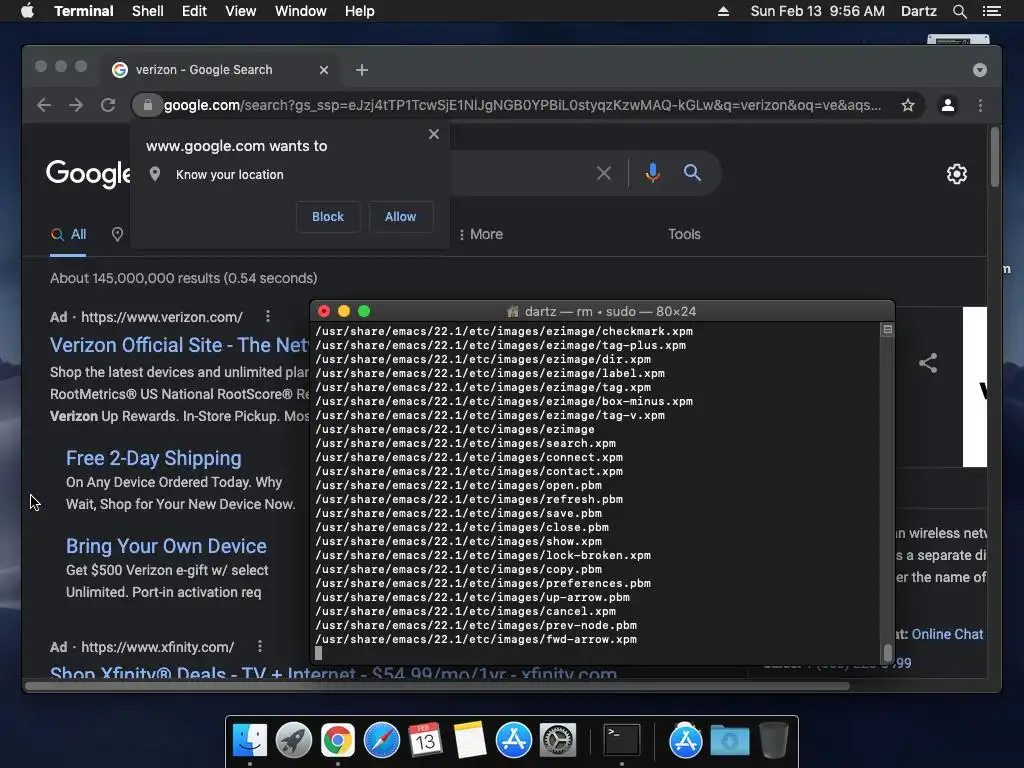Open Notification Center list icon

(x=992, y=11)
